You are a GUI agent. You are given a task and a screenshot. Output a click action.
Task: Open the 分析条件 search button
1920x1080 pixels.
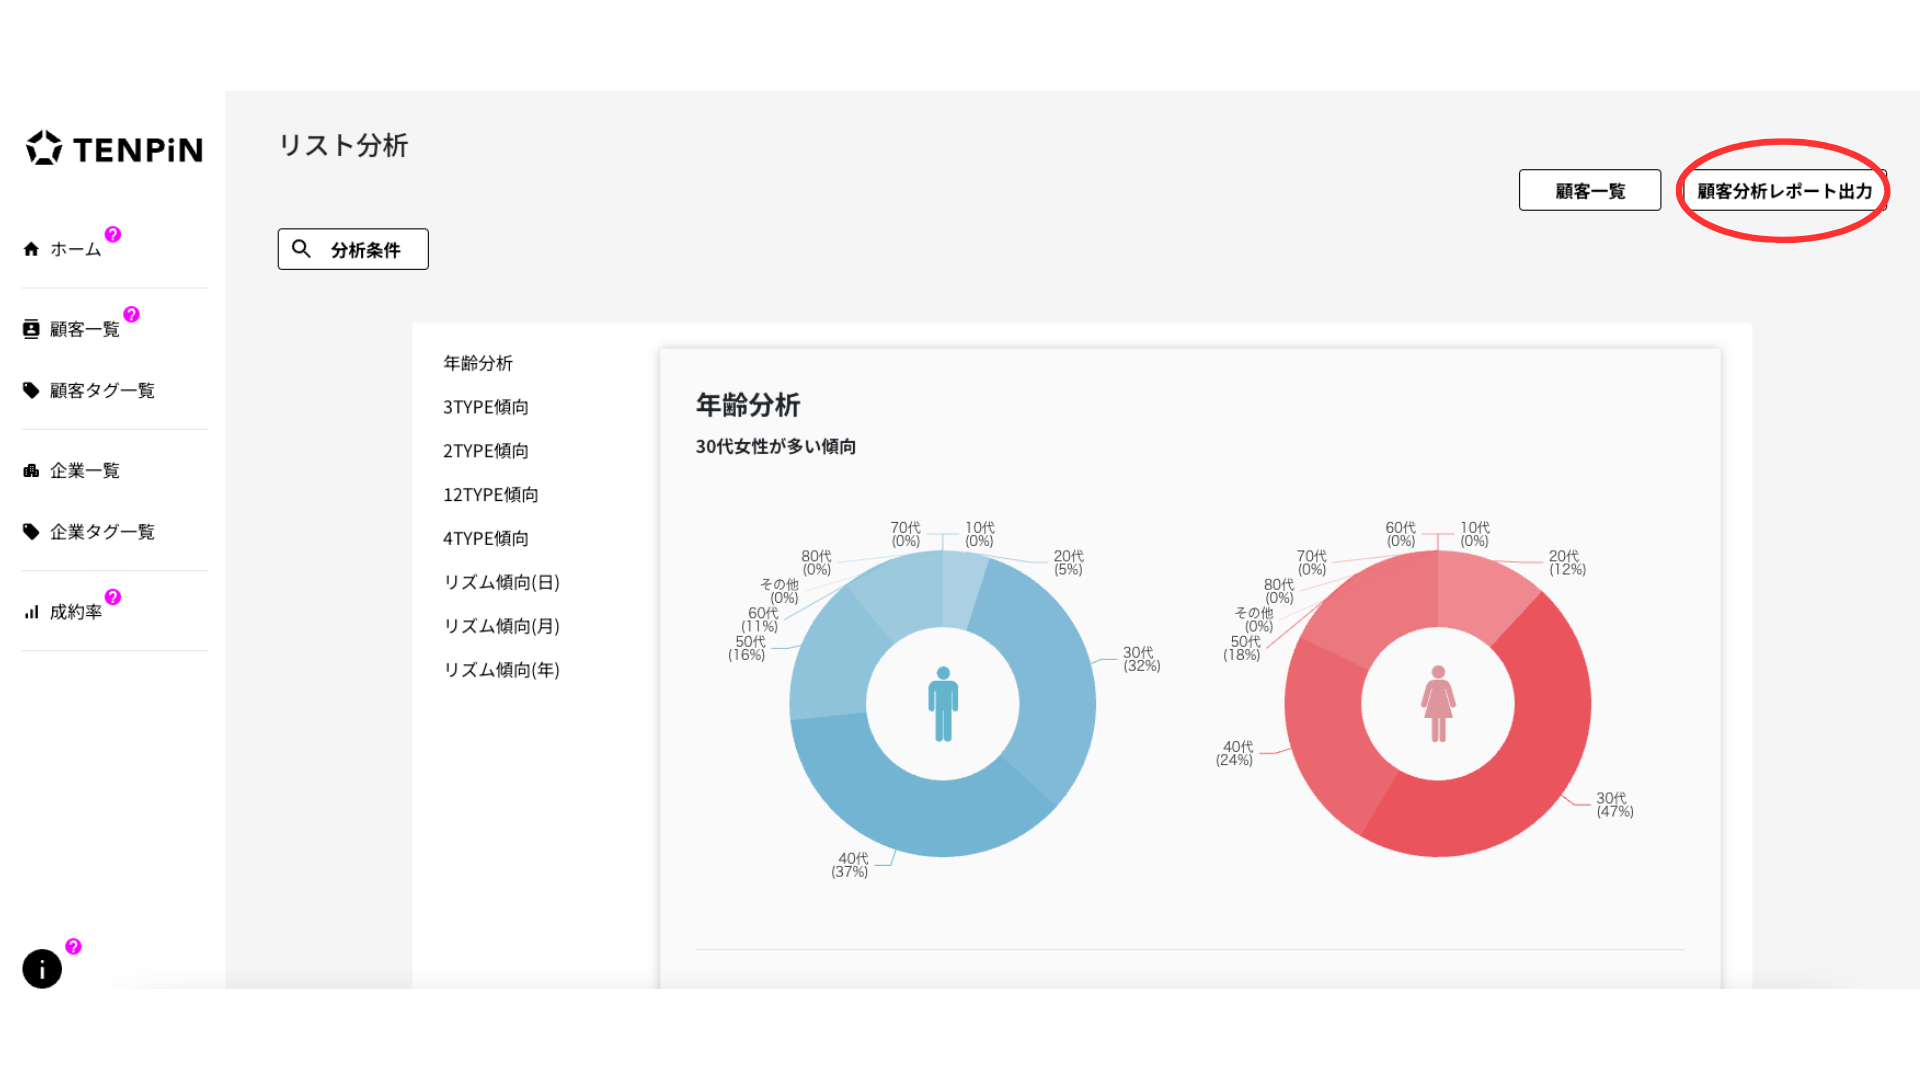coord(353,249)
